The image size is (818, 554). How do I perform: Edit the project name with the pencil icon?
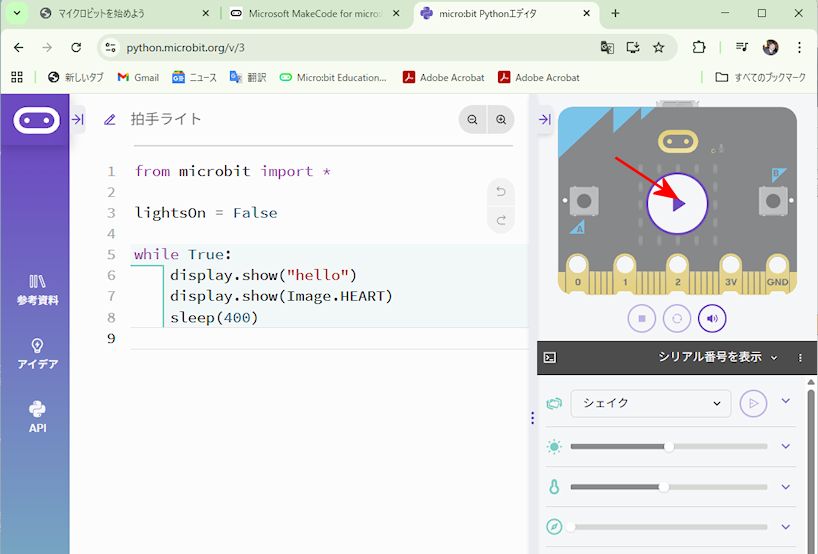pyautogui.click(x=110, y=119)
